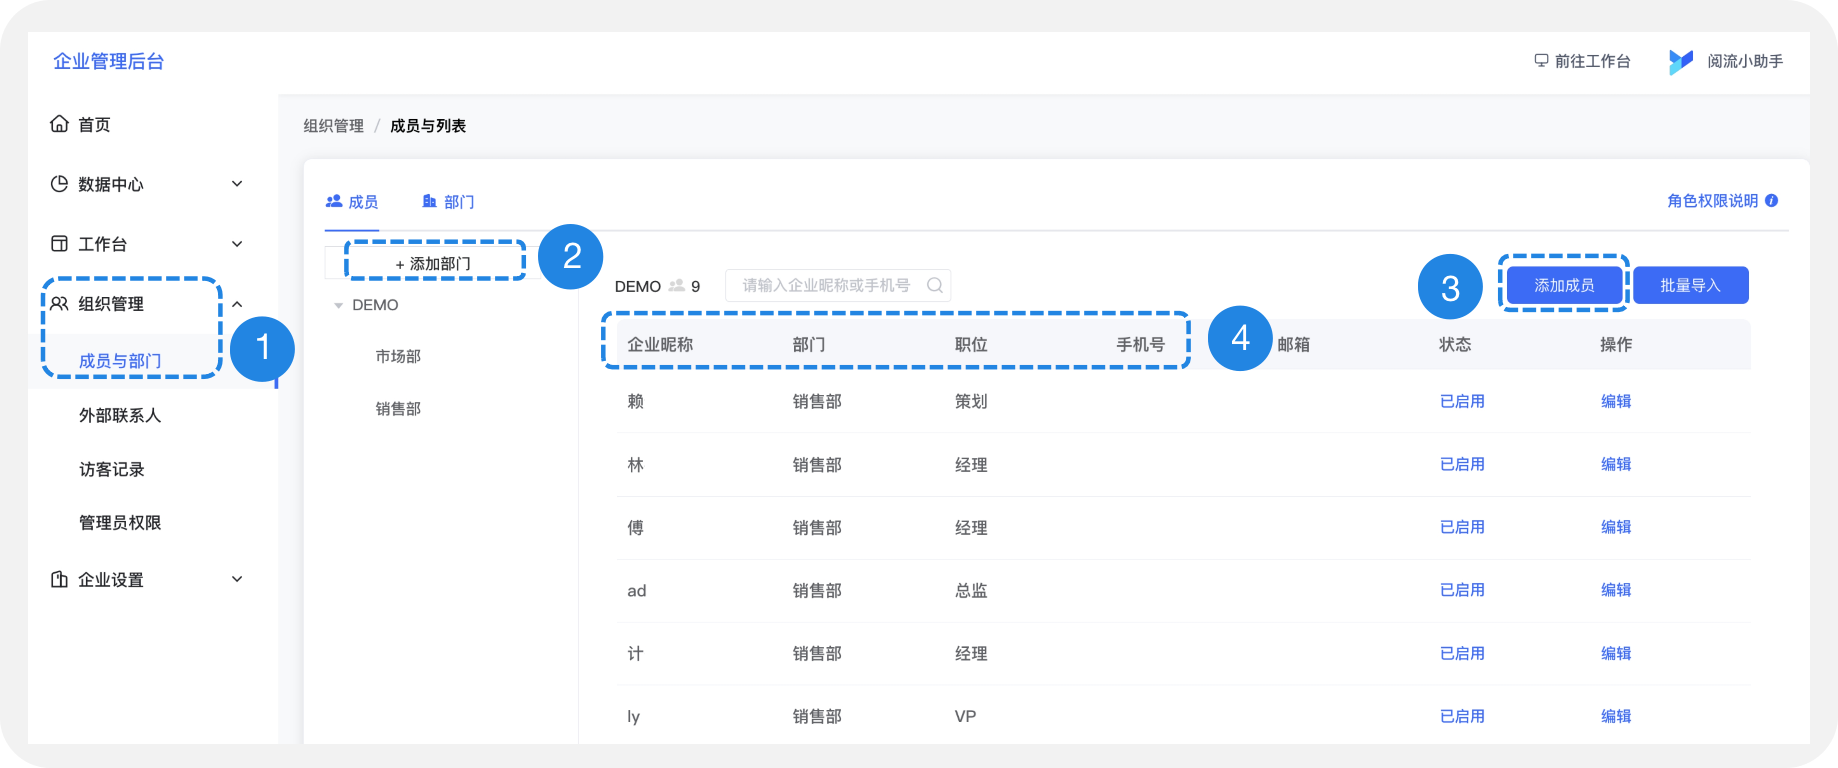Click 已启用 status for member ad
1838x768 pixels.
tap(1462, 590)
